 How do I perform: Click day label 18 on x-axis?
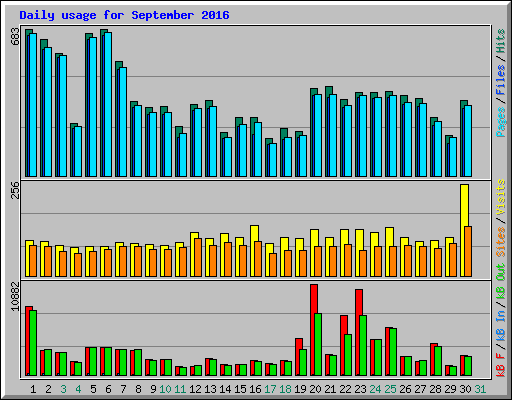pyautogui.click(x=285, y=389)
